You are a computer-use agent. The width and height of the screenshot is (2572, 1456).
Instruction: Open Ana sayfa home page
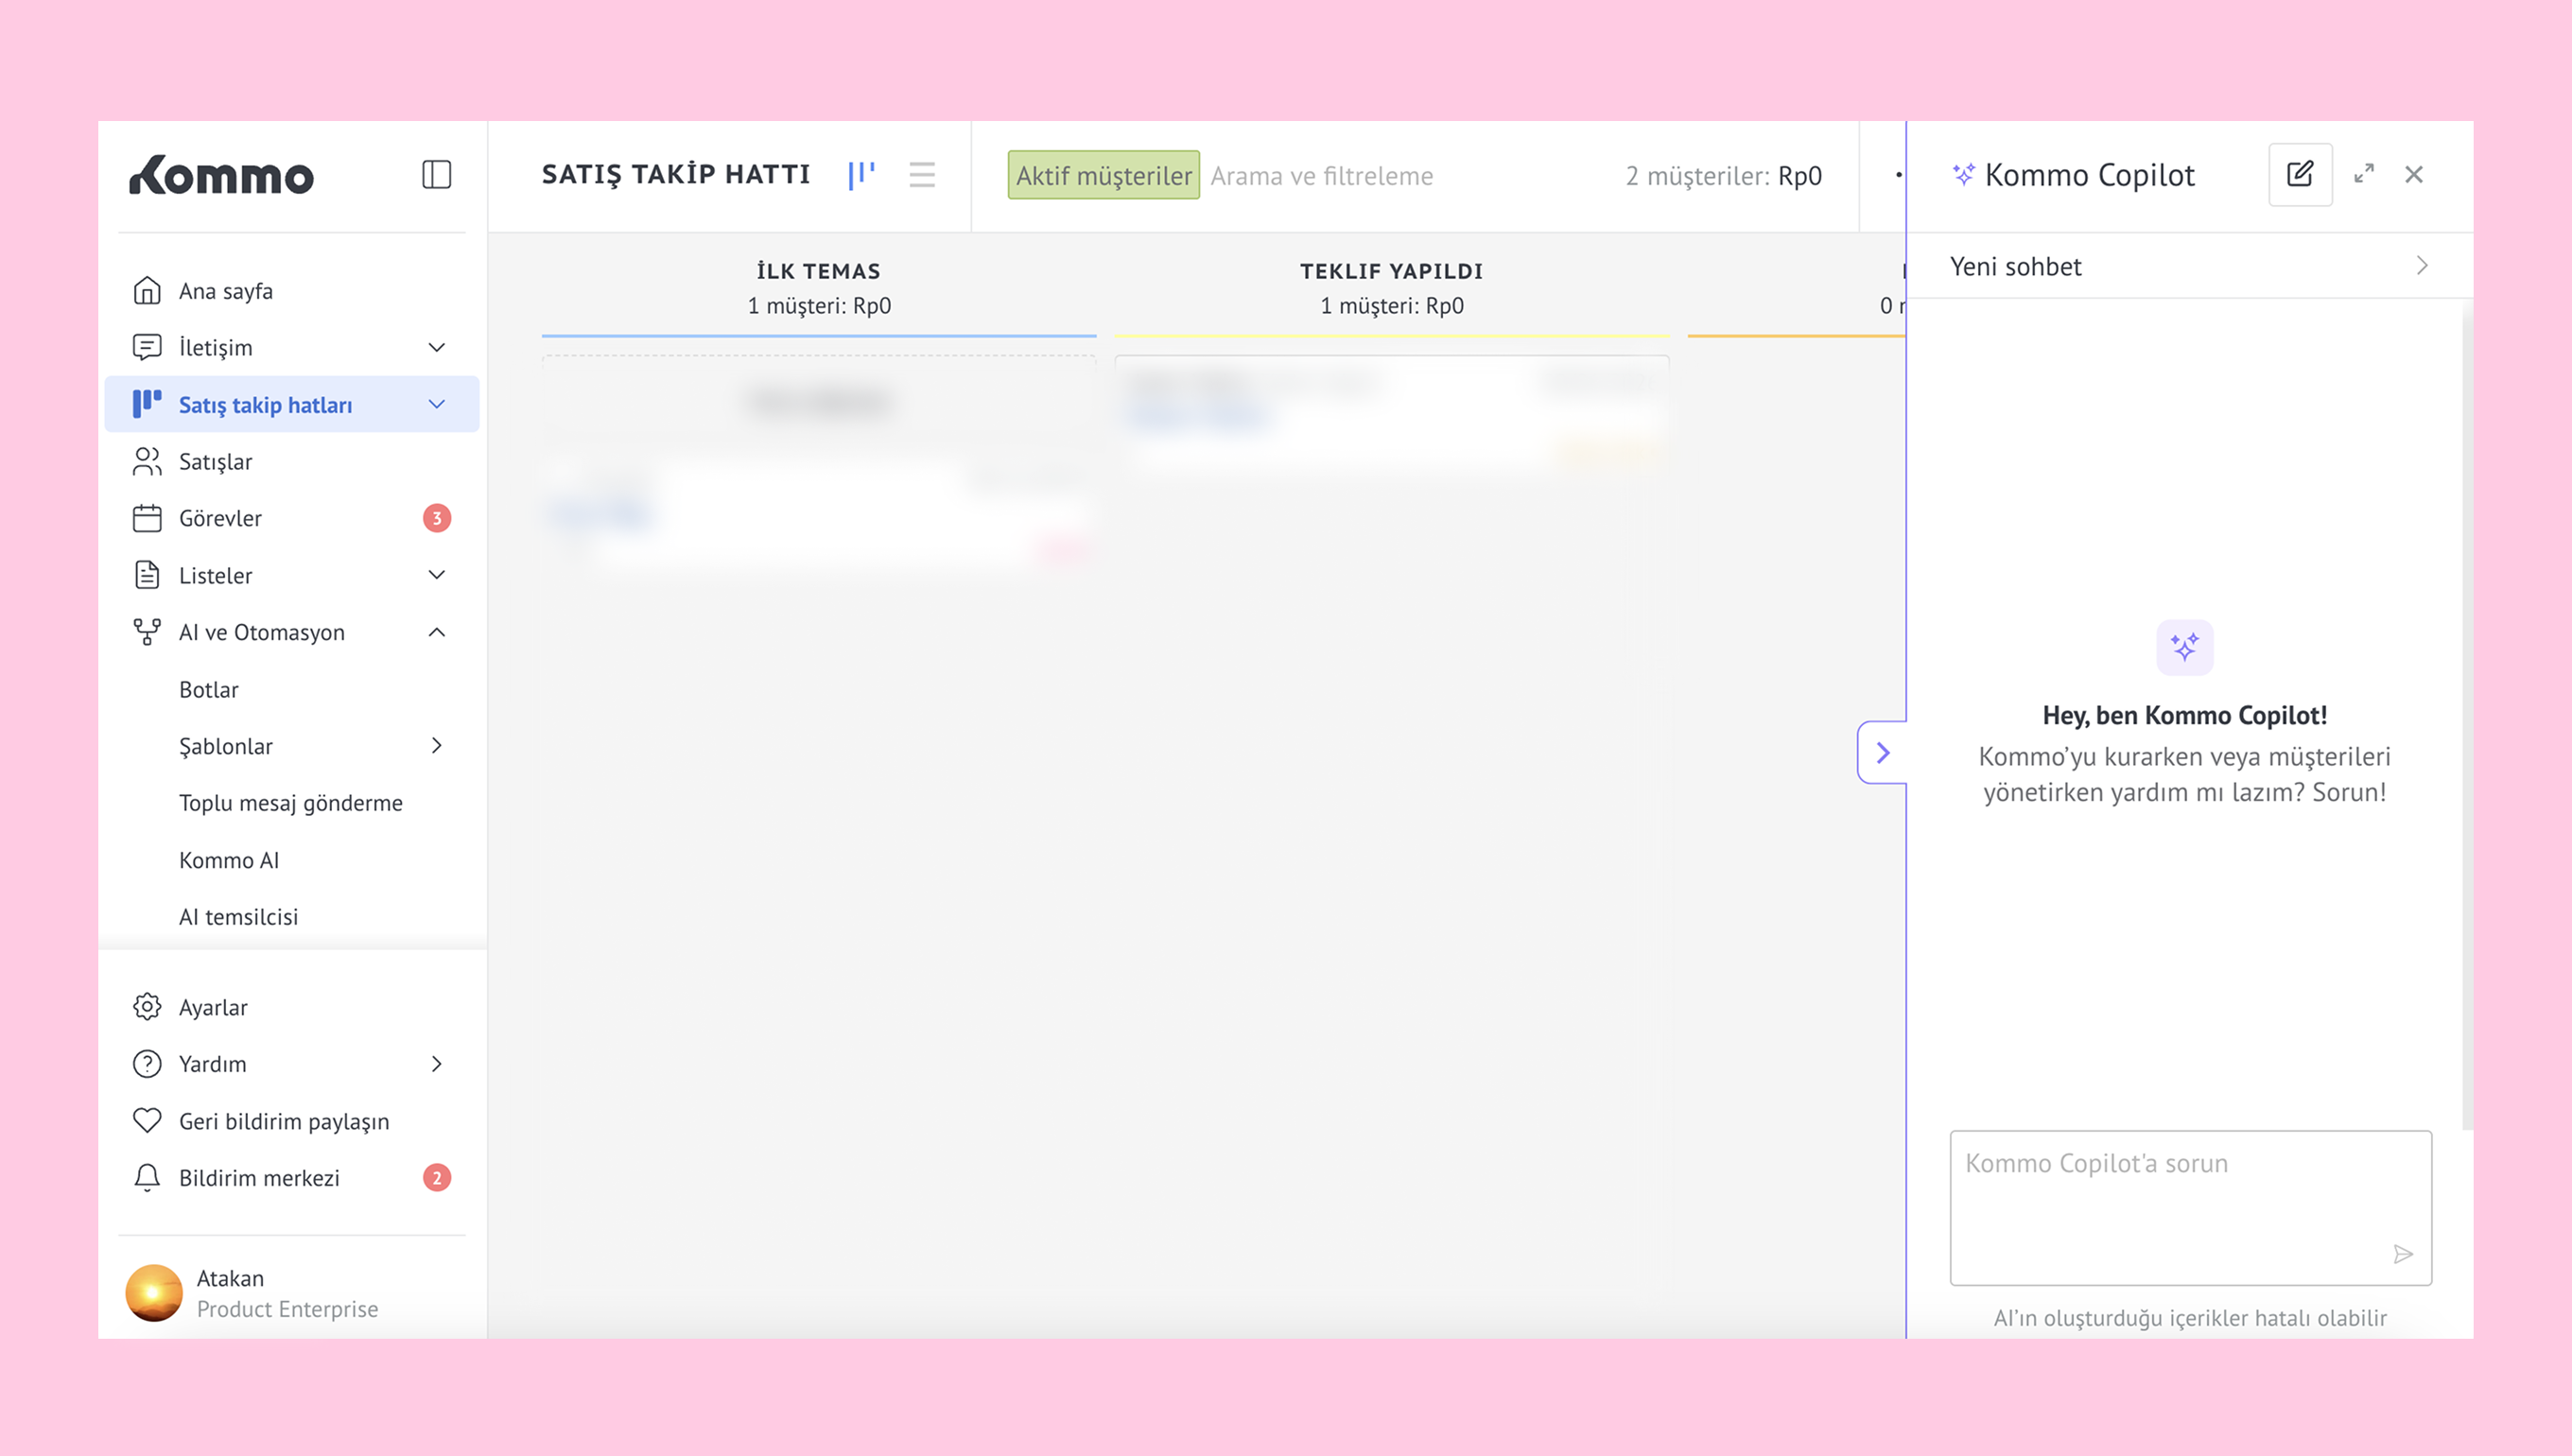click(225, 291)
